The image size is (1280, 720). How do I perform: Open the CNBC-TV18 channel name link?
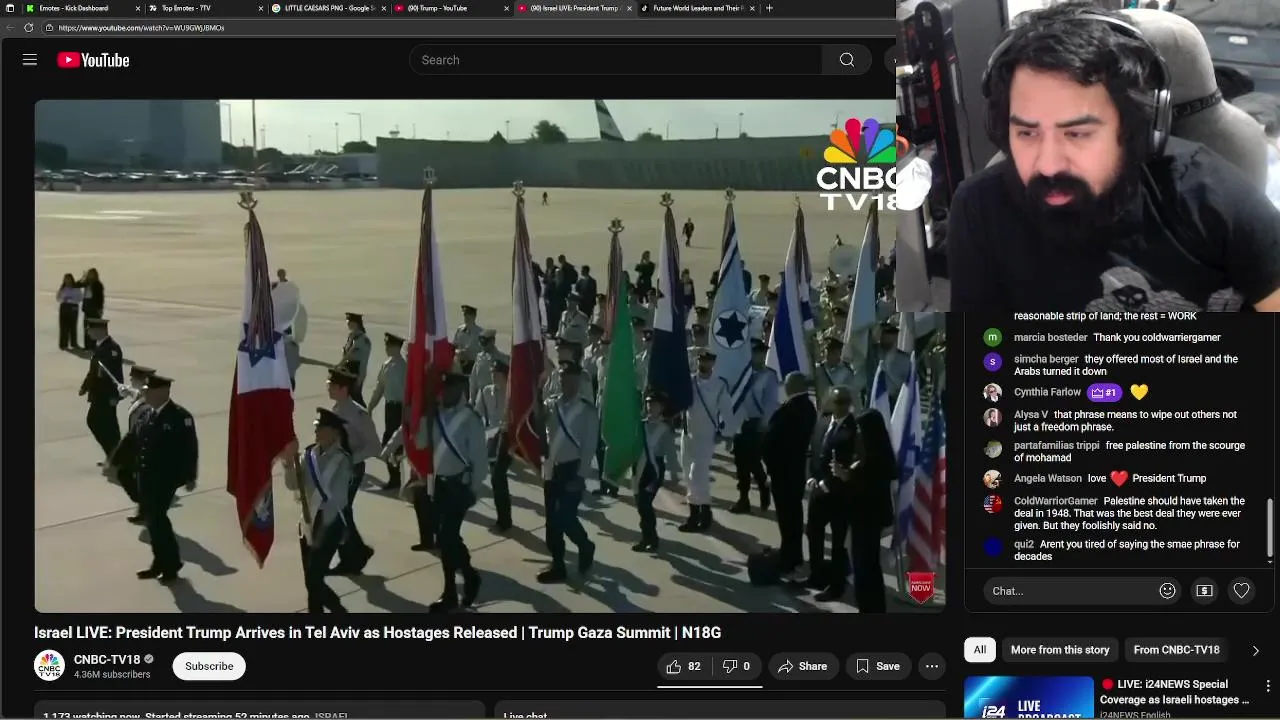[x=107, y=659]
